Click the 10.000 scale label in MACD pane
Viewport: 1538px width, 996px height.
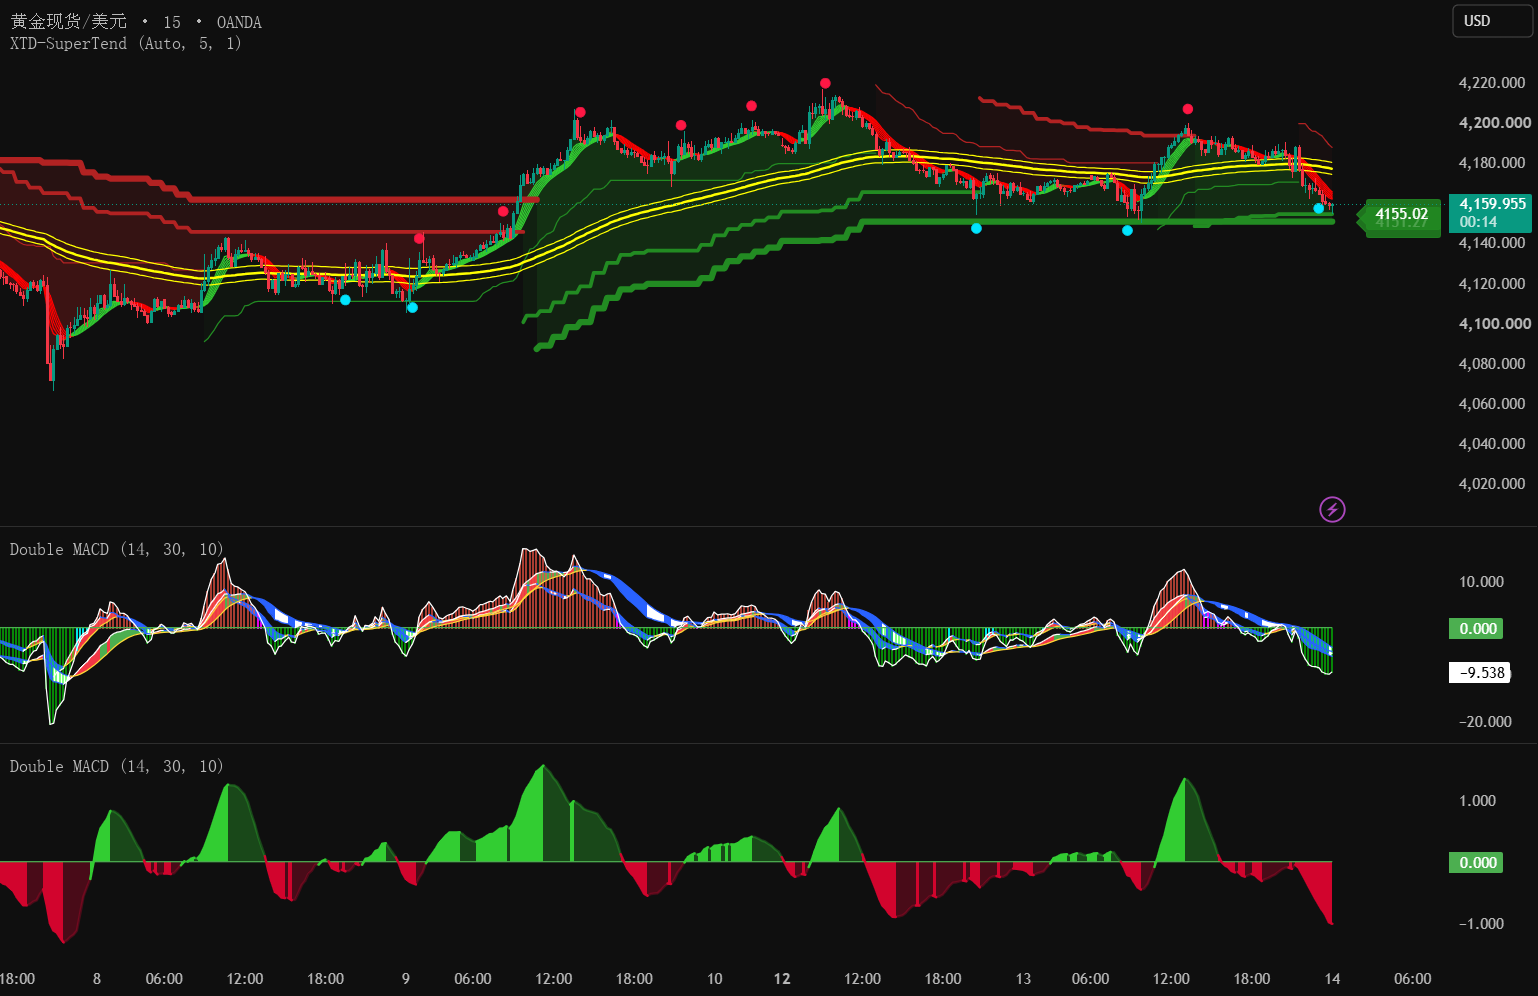pos(1482,582)
